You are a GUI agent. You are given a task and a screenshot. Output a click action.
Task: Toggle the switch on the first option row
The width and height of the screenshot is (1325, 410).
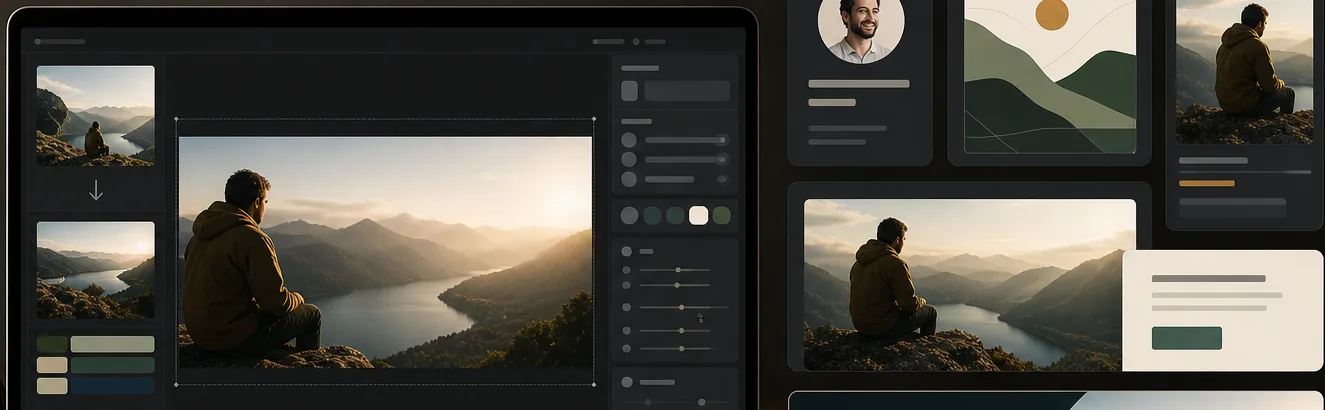pyautogui.click(x=721, y=140)
